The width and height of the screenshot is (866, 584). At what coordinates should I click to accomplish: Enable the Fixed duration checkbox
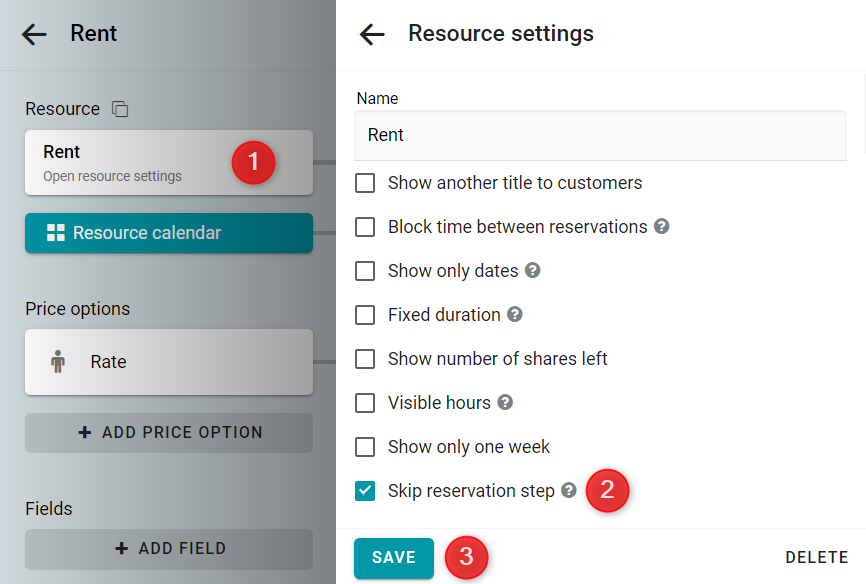click(x=365, y=314)
